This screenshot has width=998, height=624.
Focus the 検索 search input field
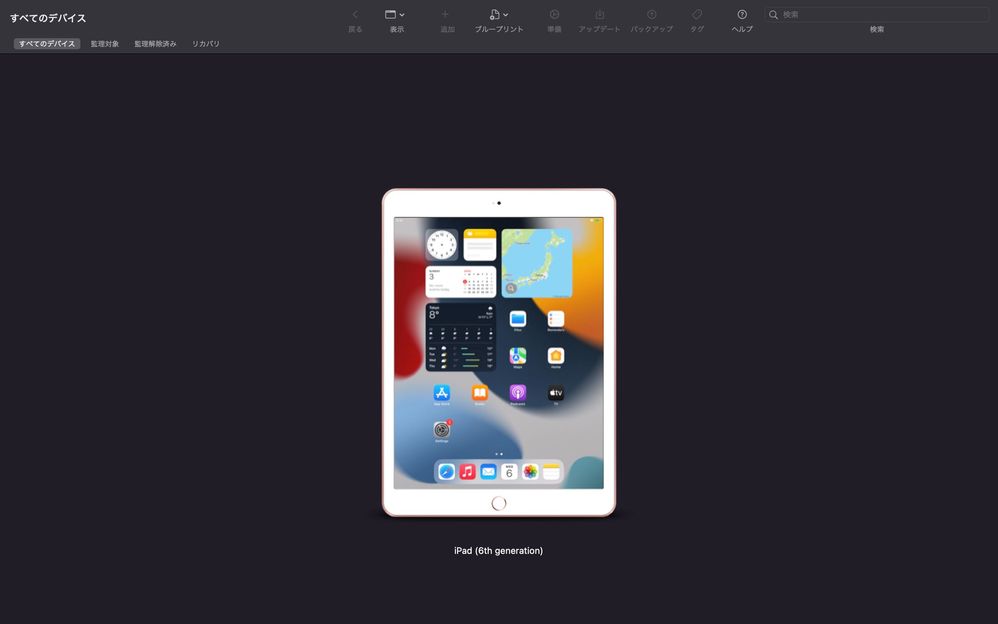[x=876, y=15]
